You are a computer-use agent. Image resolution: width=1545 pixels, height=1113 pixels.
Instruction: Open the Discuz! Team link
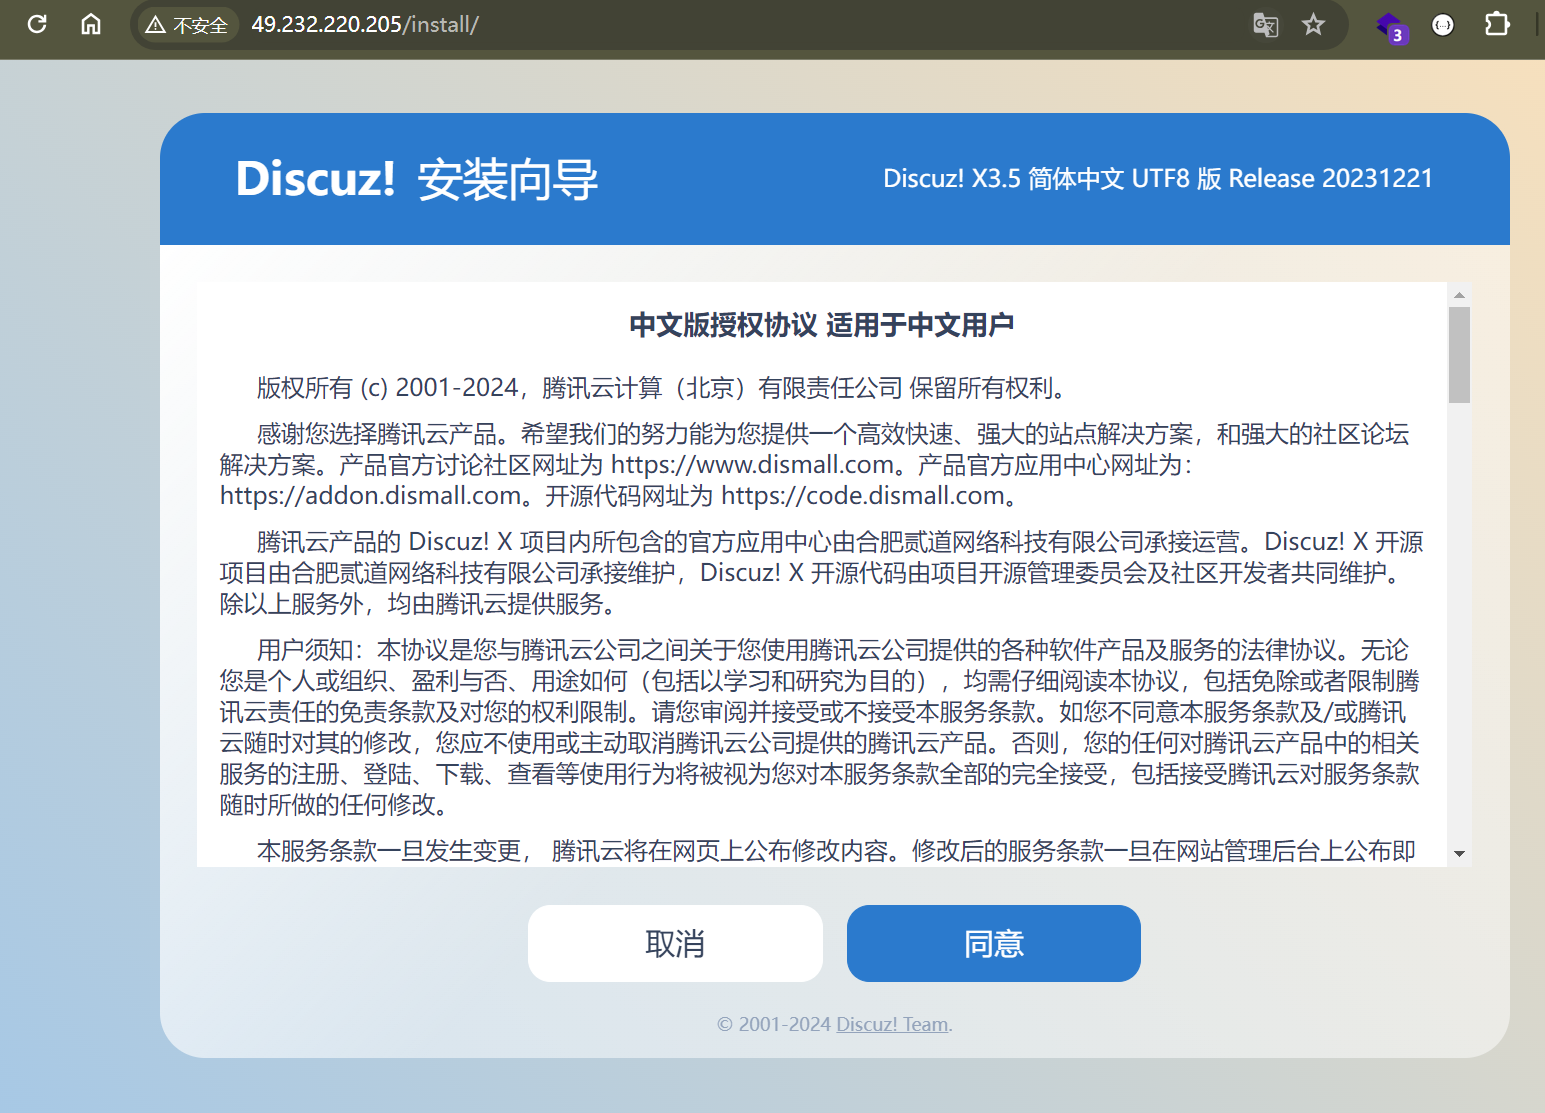pyautogui.click(x=893, y=1024)
